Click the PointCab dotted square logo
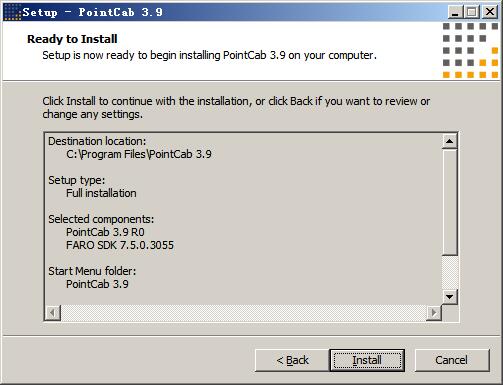Image resolution: width=503 pixels, height=385 pixels. click(x=470, y=50)
